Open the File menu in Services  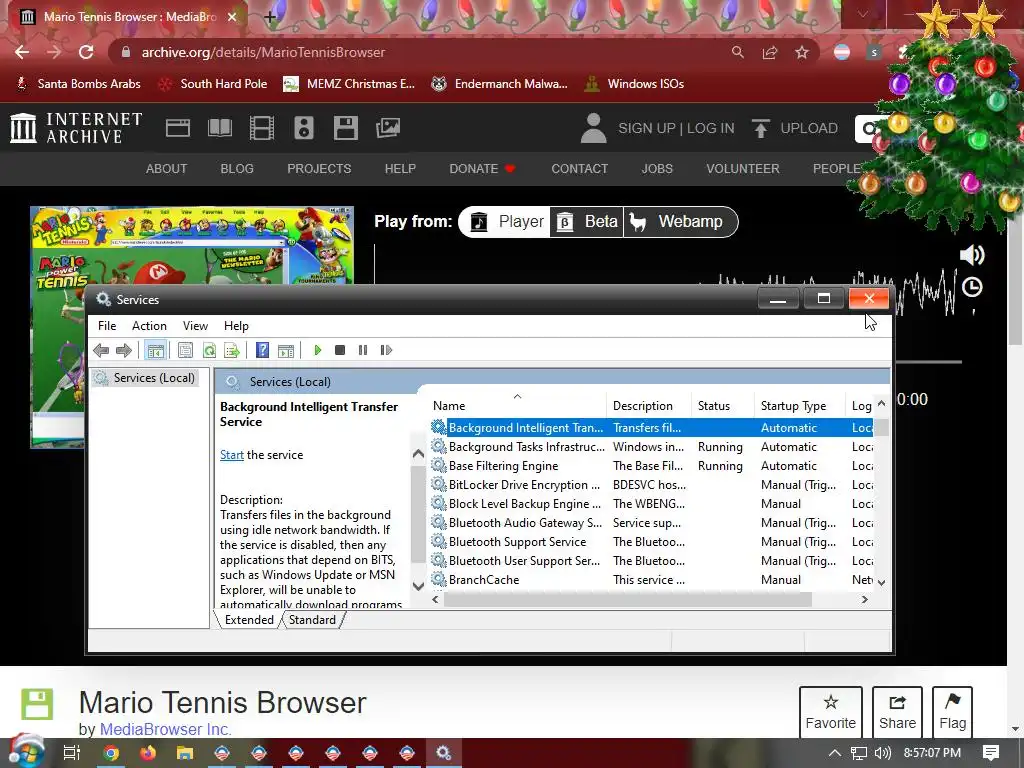[107, 326]
